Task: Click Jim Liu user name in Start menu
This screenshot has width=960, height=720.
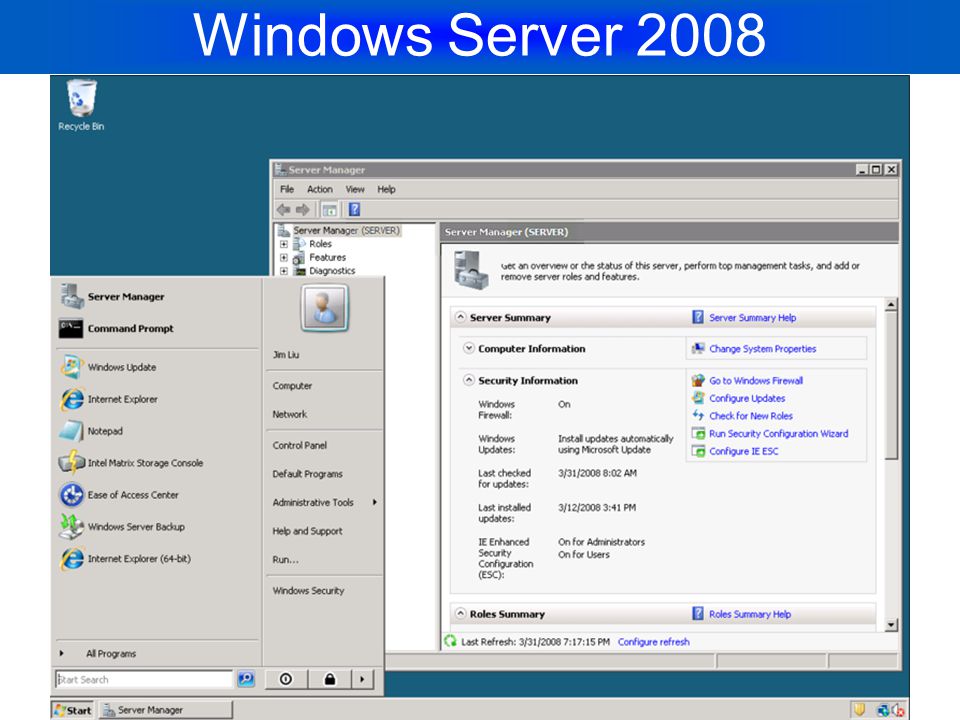Action: coord(286,354)
